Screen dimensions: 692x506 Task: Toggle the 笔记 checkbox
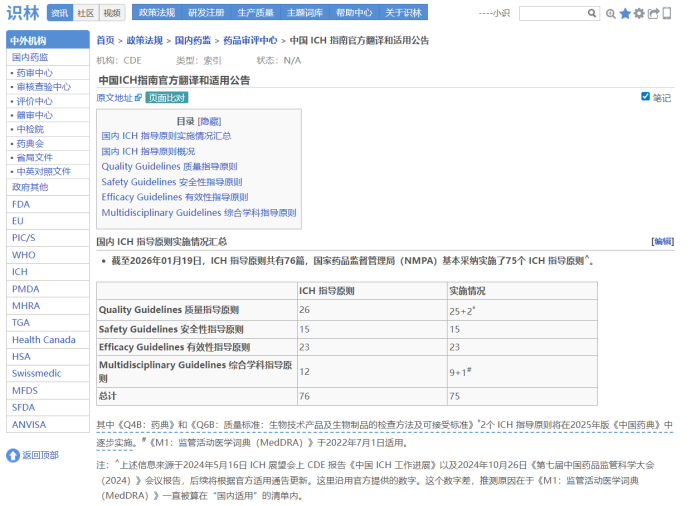(646, 97)
